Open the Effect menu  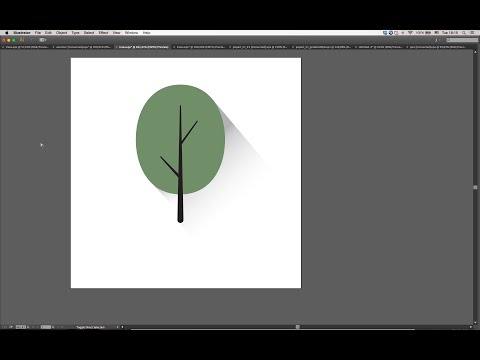tap(103, 33)
